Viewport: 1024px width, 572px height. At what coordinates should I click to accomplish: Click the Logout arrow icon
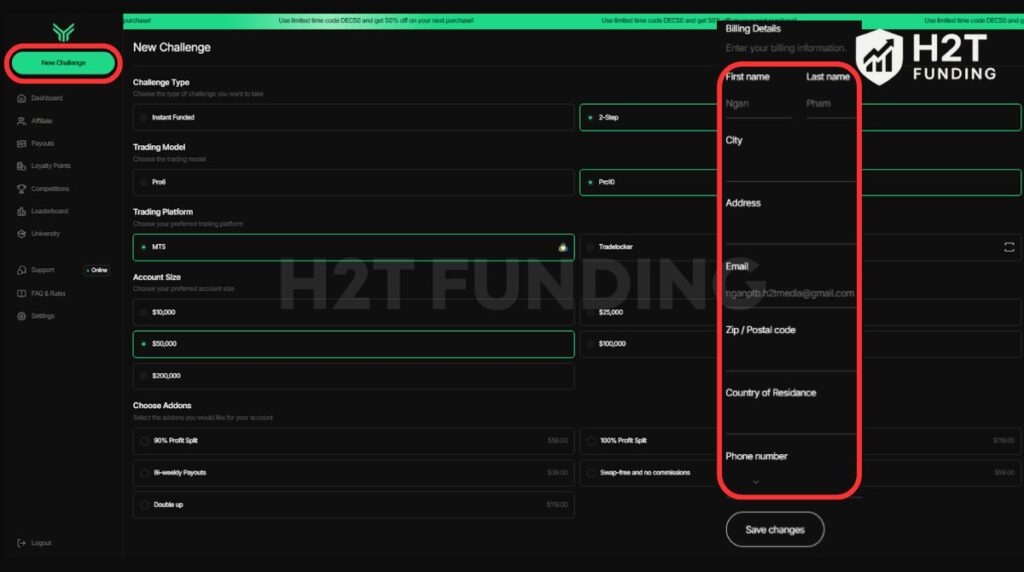pyautogui.click(x=22, y=543)
